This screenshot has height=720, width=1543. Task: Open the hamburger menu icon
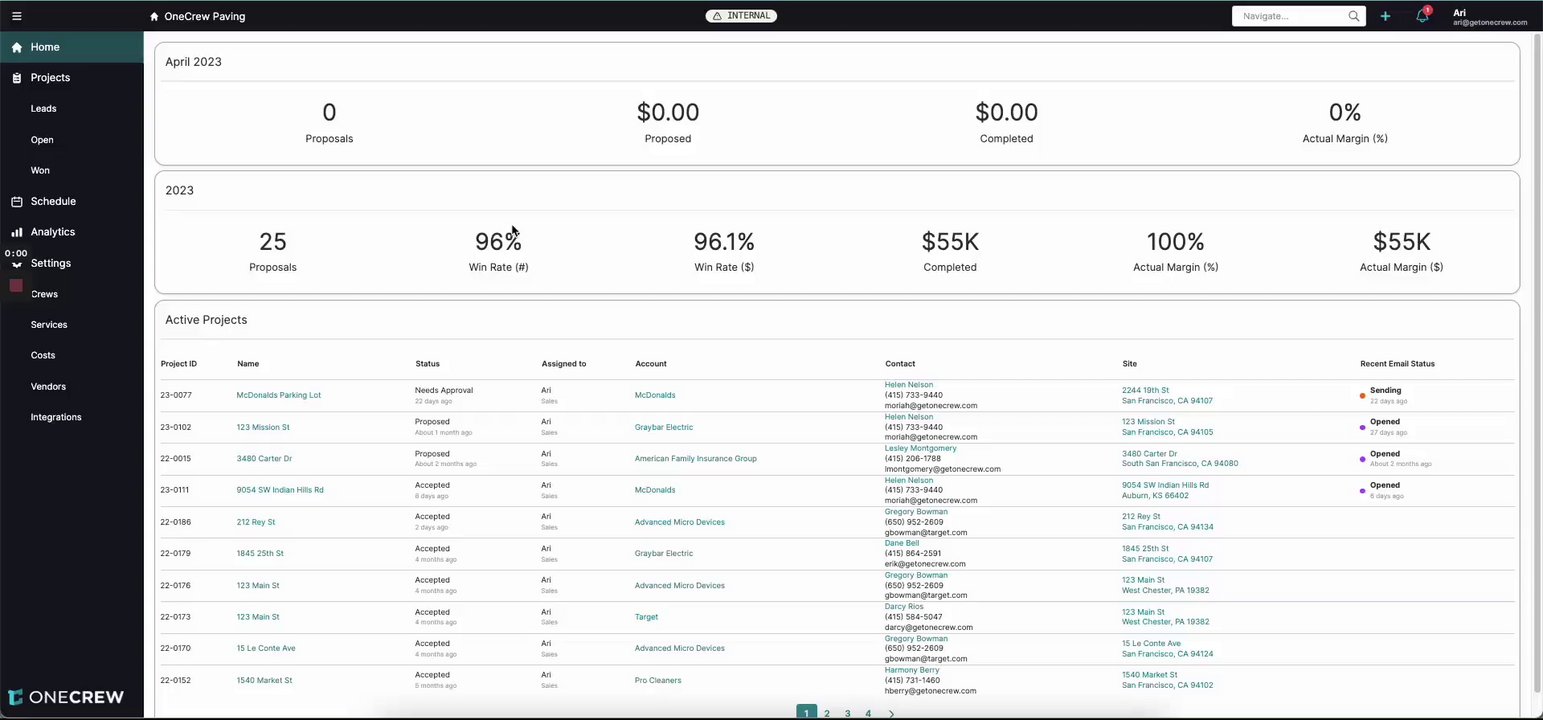coord(16,16)
